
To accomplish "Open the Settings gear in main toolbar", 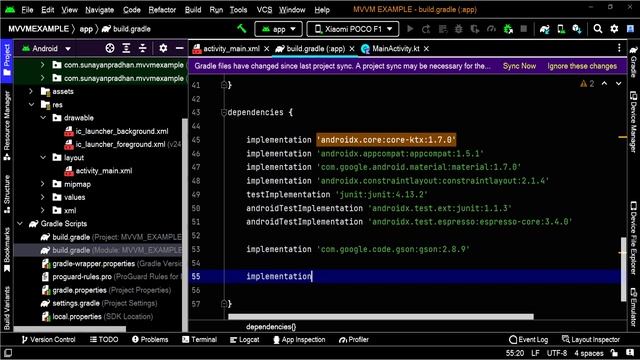I will (x=614, y=29).
